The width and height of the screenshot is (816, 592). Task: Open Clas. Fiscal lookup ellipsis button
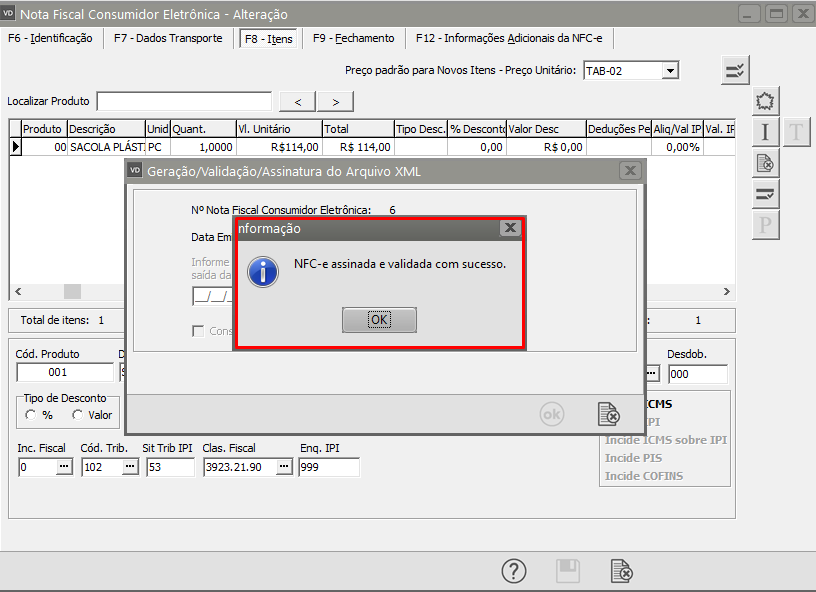pyautogui.click(x=284, y=467)
